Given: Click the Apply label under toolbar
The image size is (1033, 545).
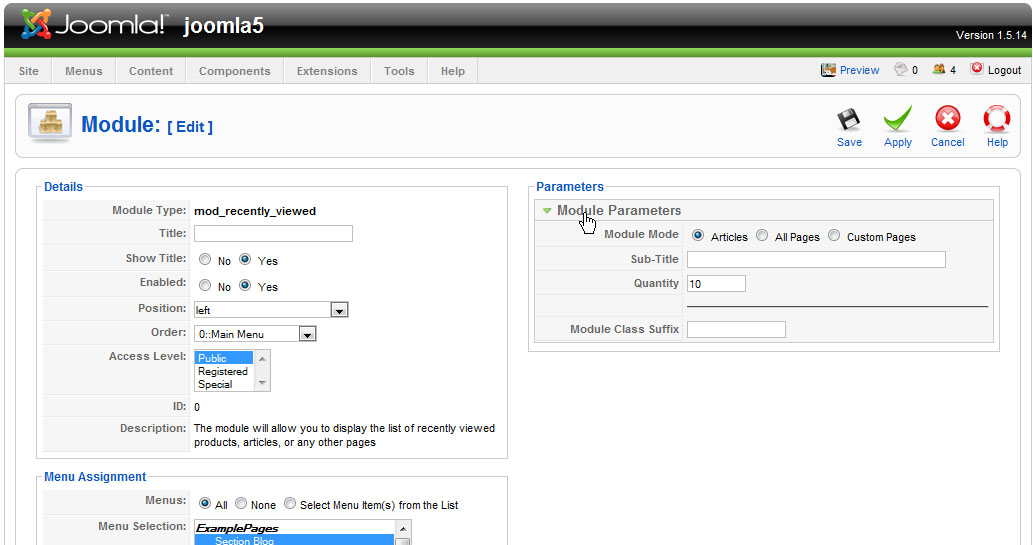Looking at the screenshot, I should pyautogui.click(x=898, y=142).
